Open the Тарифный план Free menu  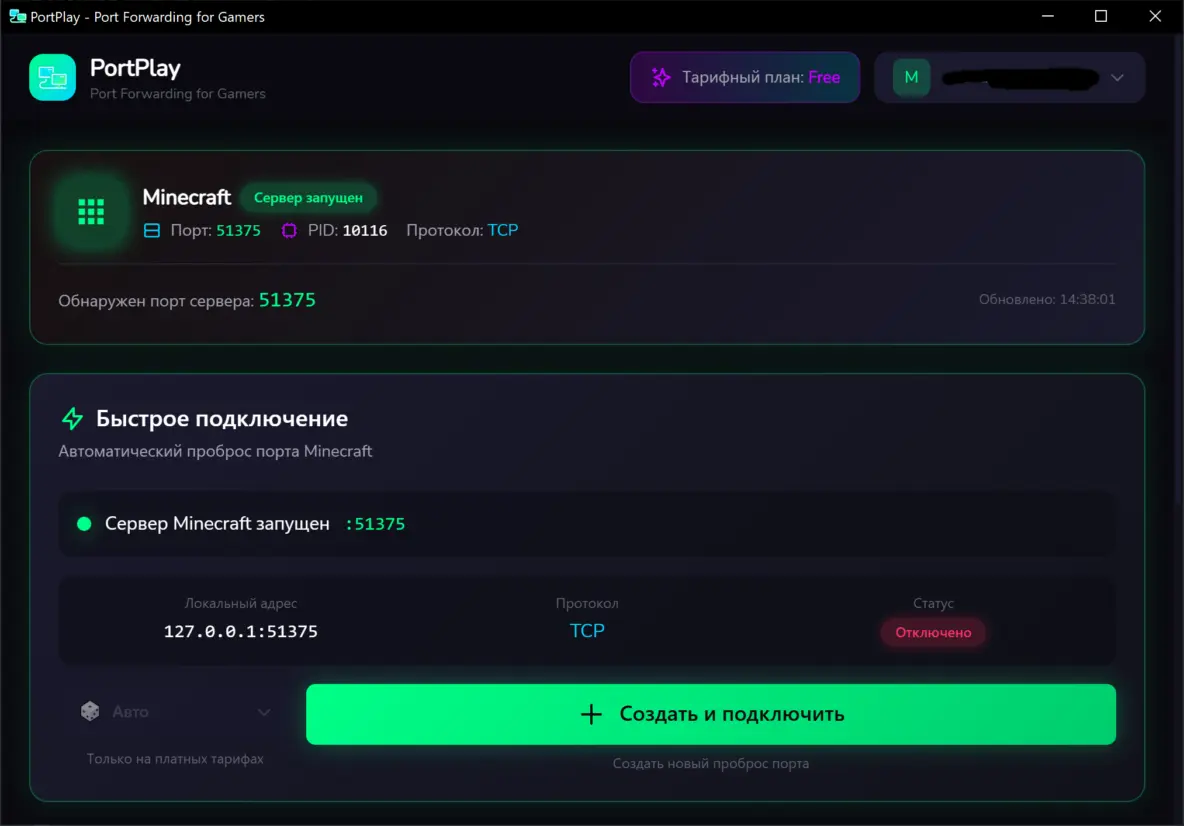pos(744,77)
